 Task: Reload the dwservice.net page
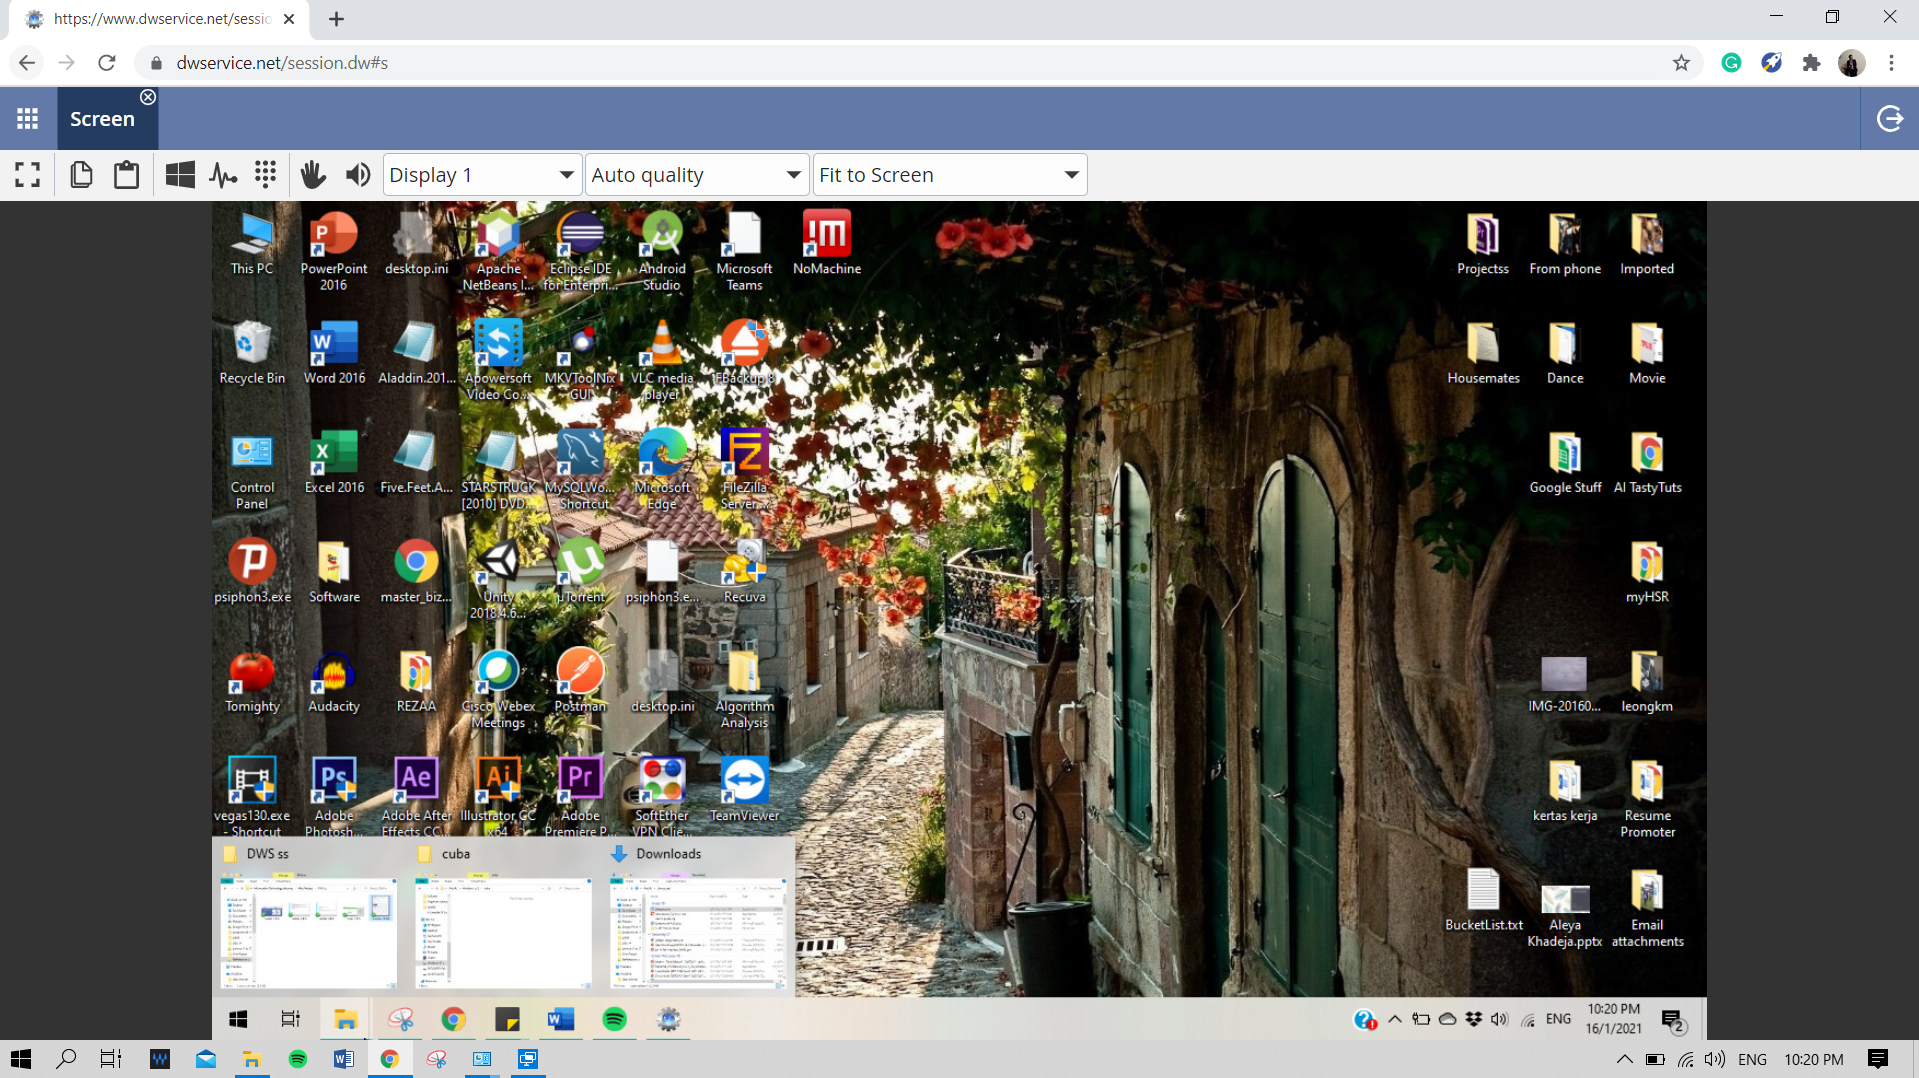[x=107, y=63]
